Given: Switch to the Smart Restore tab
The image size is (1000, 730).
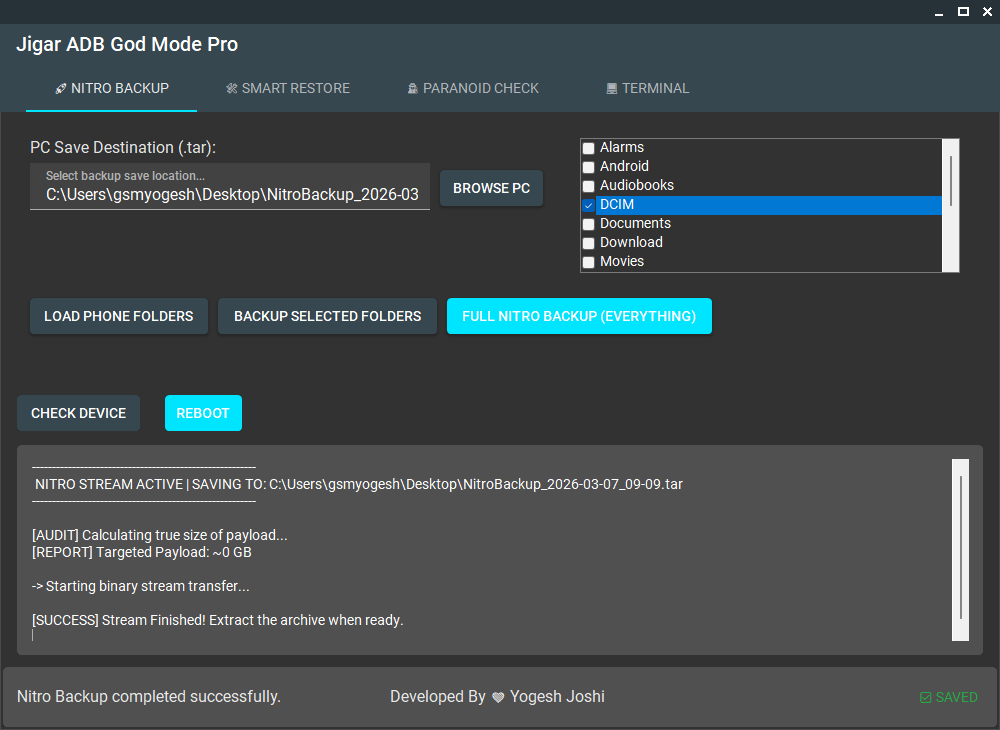Looking at the screenshot, I should pyautogui.click(x=287, y=88).
